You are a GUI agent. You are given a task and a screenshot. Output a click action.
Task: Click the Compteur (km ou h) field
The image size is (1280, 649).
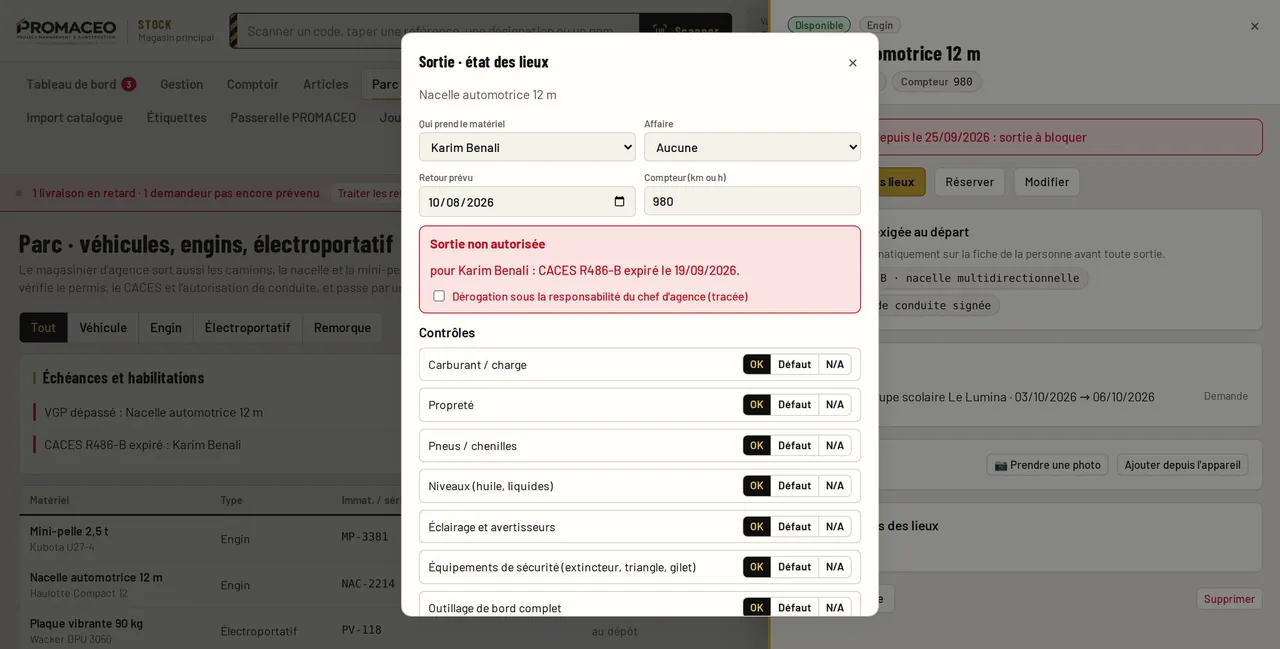point(752,201)
